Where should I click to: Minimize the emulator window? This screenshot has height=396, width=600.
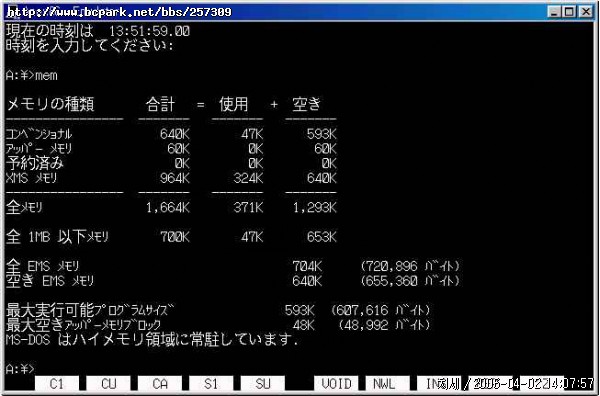[554, 12]
